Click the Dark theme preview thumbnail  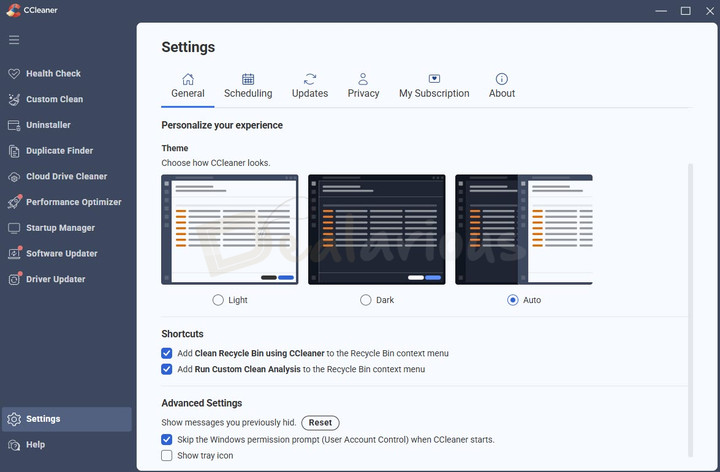pyautogui.click(x=377, y=230)
